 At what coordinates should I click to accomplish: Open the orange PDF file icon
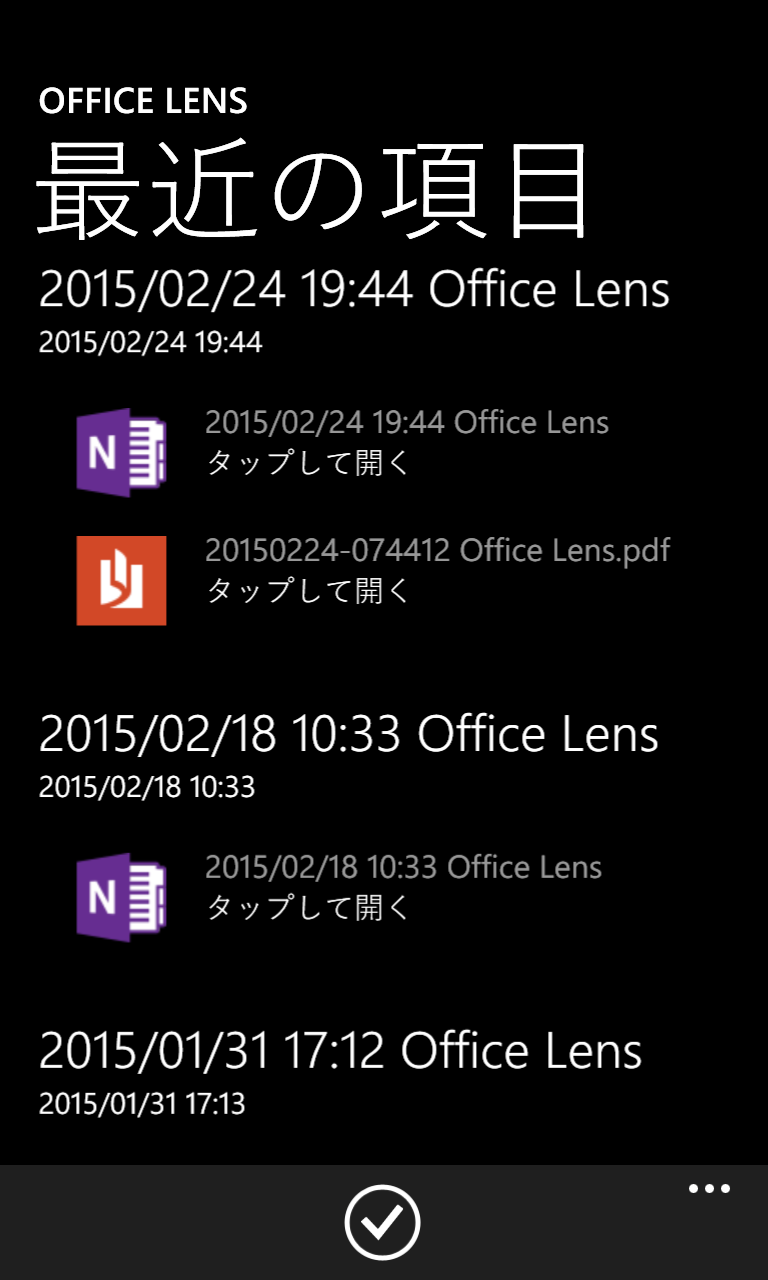121,580
